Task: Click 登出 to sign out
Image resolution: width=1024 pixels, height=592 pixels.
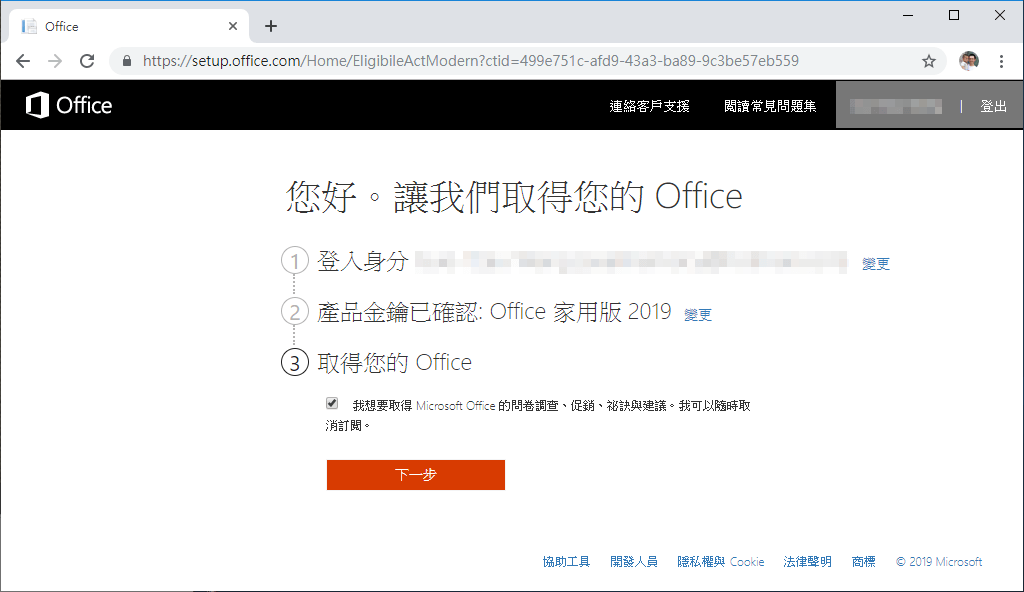Action: 993,105
